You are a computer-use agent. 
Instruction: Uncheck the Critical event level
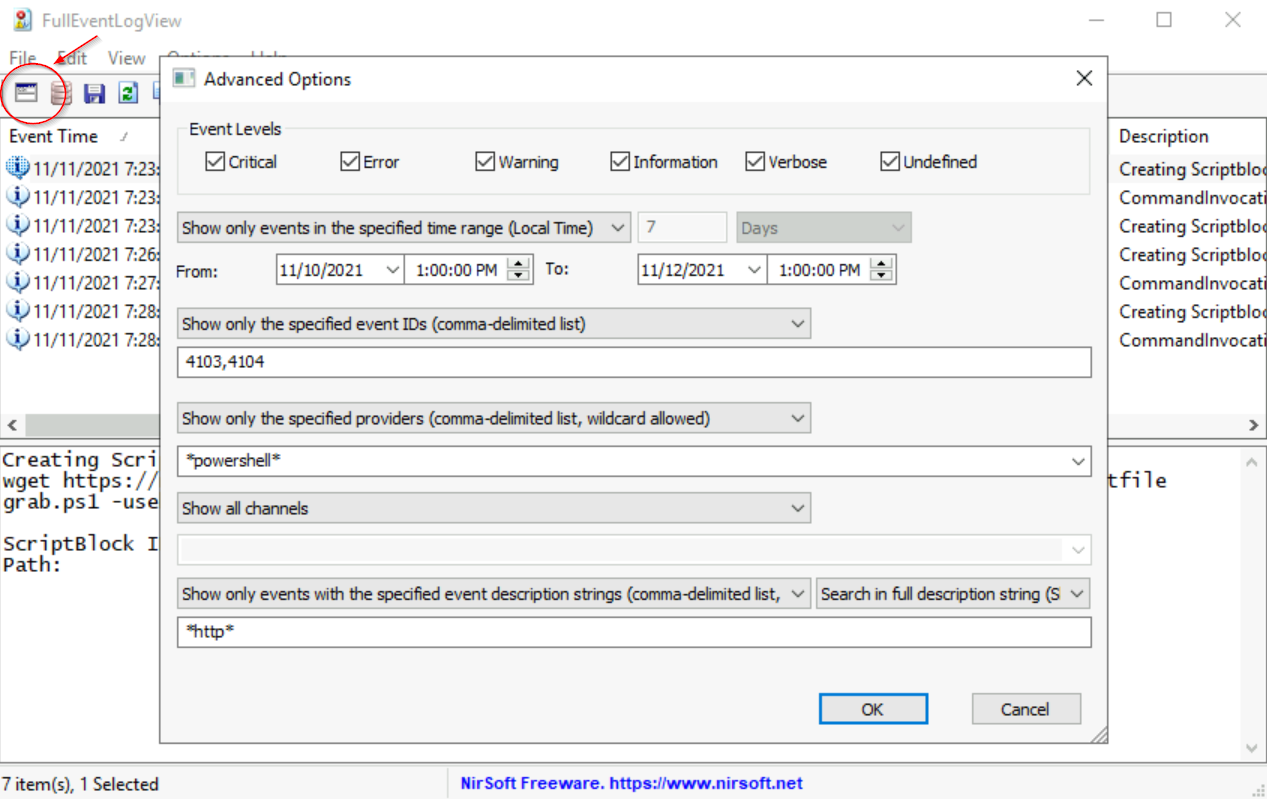tap(215, 162)
